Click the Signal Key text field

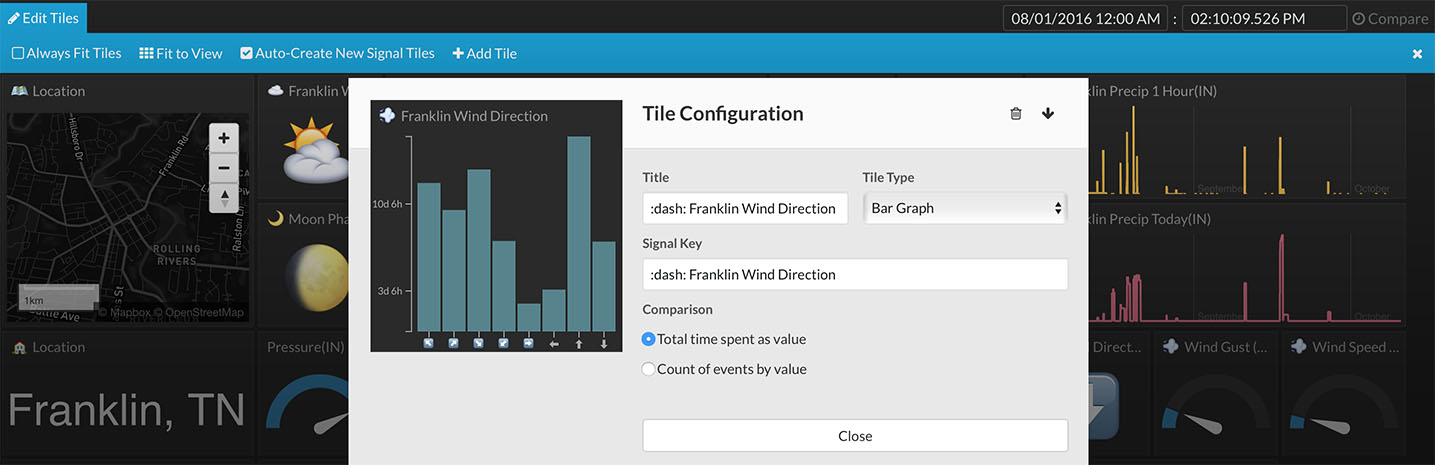855,274
